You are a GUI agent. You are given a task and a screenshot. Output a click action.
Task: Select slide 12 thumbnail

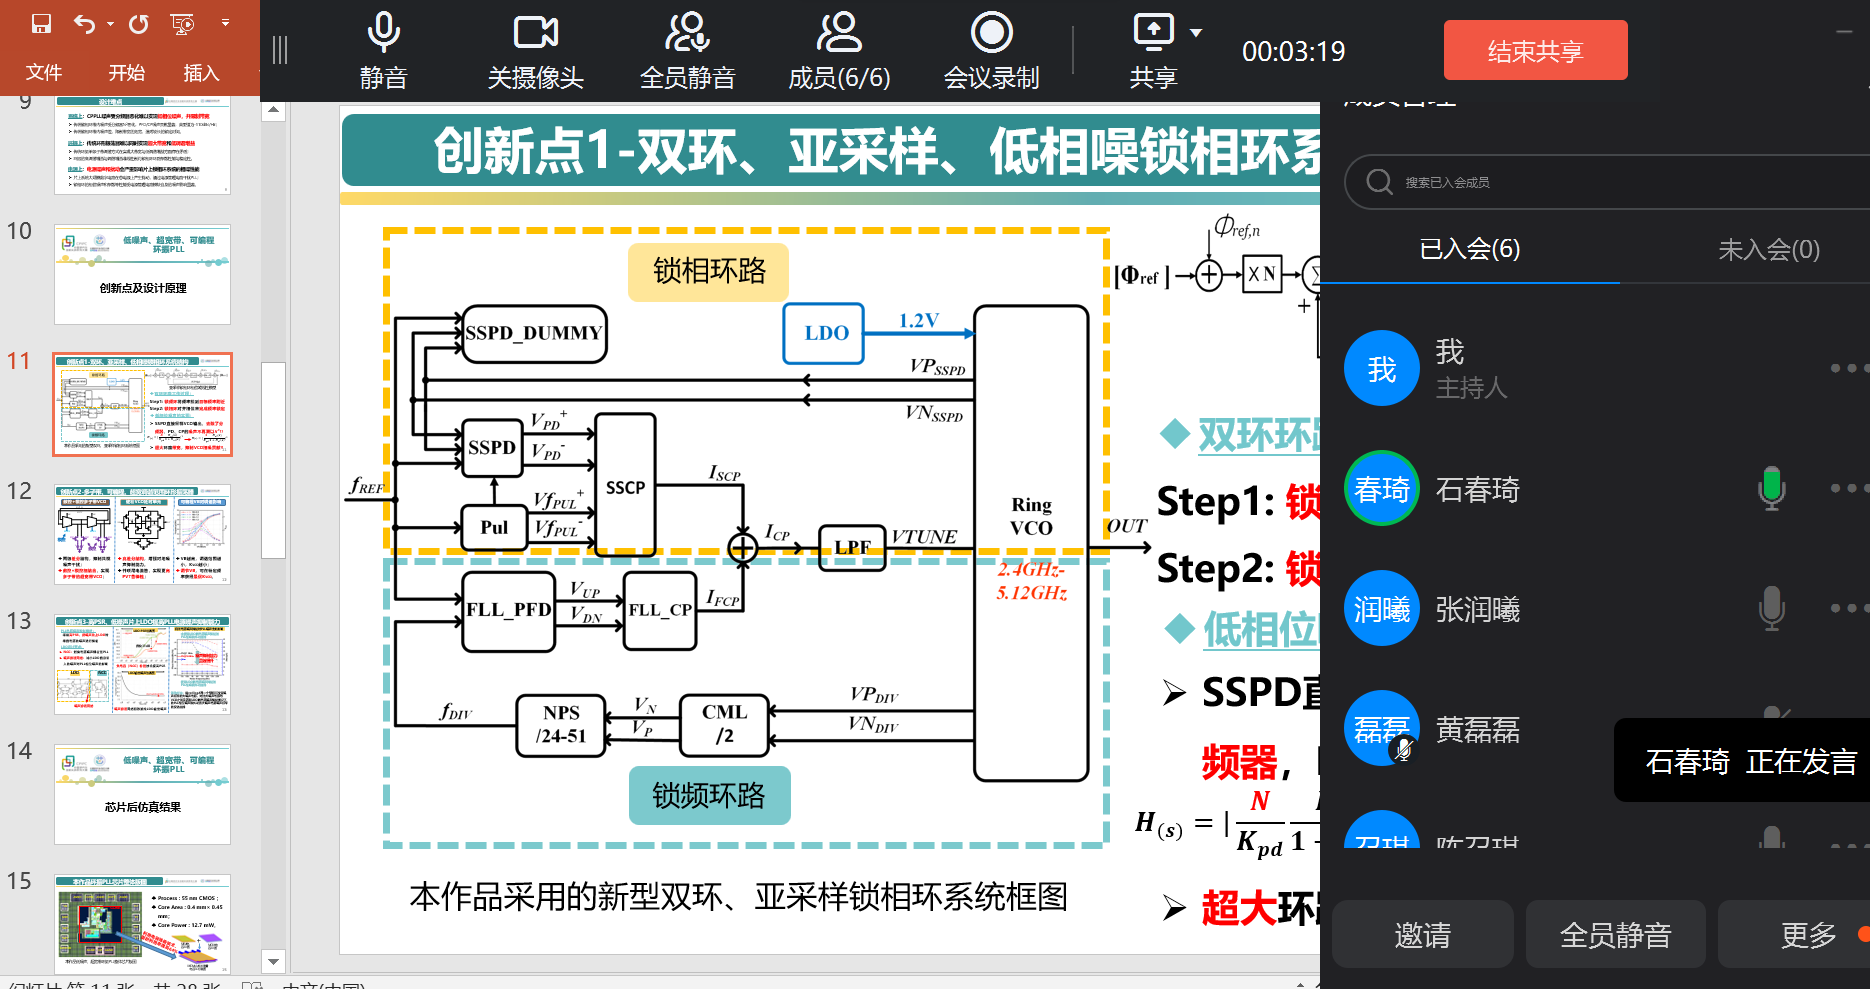[x=143, y=534]
